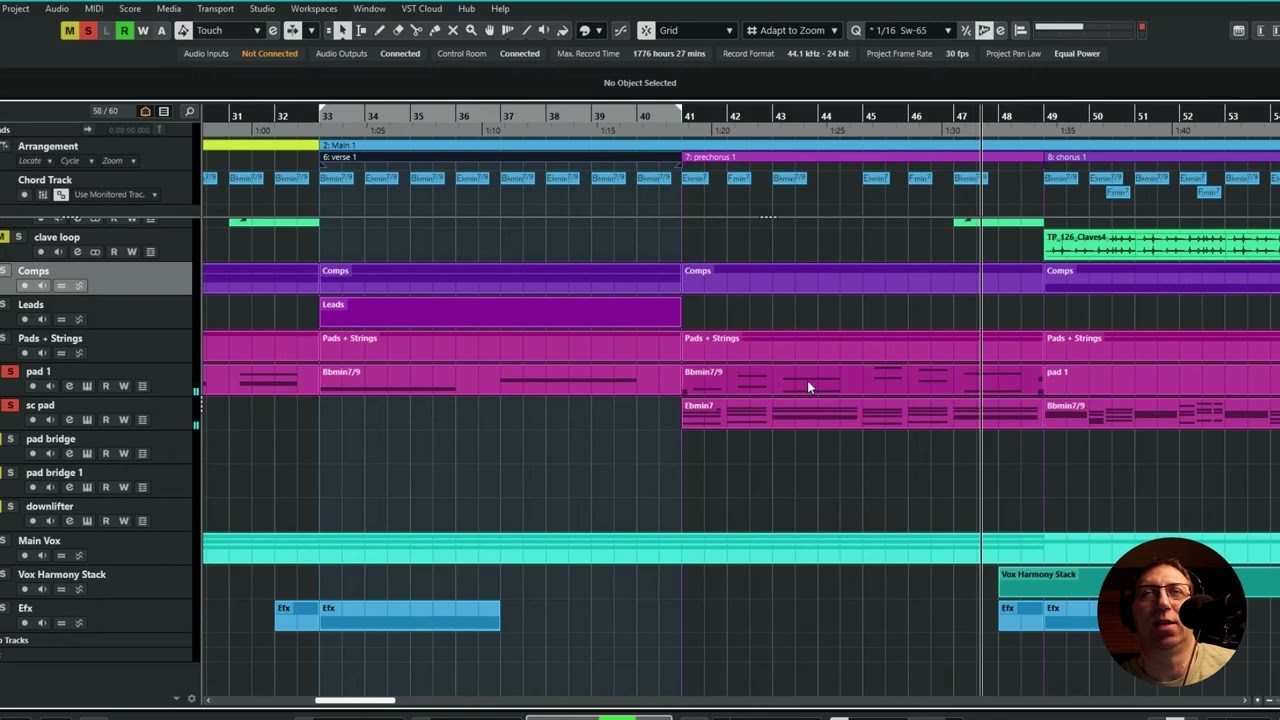Select the Glue tool
Viewport: 1280px width, 720px height.
[x=435, y=30]
